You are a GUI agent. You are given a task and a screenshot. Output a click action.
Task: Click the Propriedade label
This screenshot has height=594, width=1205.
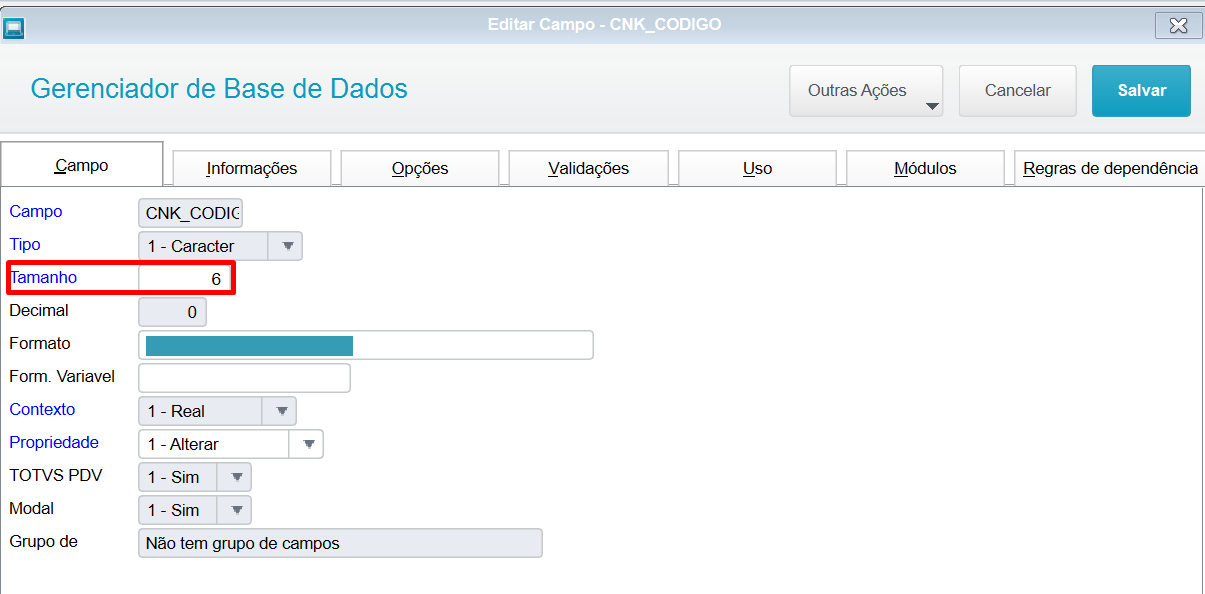tap(54, 442)
